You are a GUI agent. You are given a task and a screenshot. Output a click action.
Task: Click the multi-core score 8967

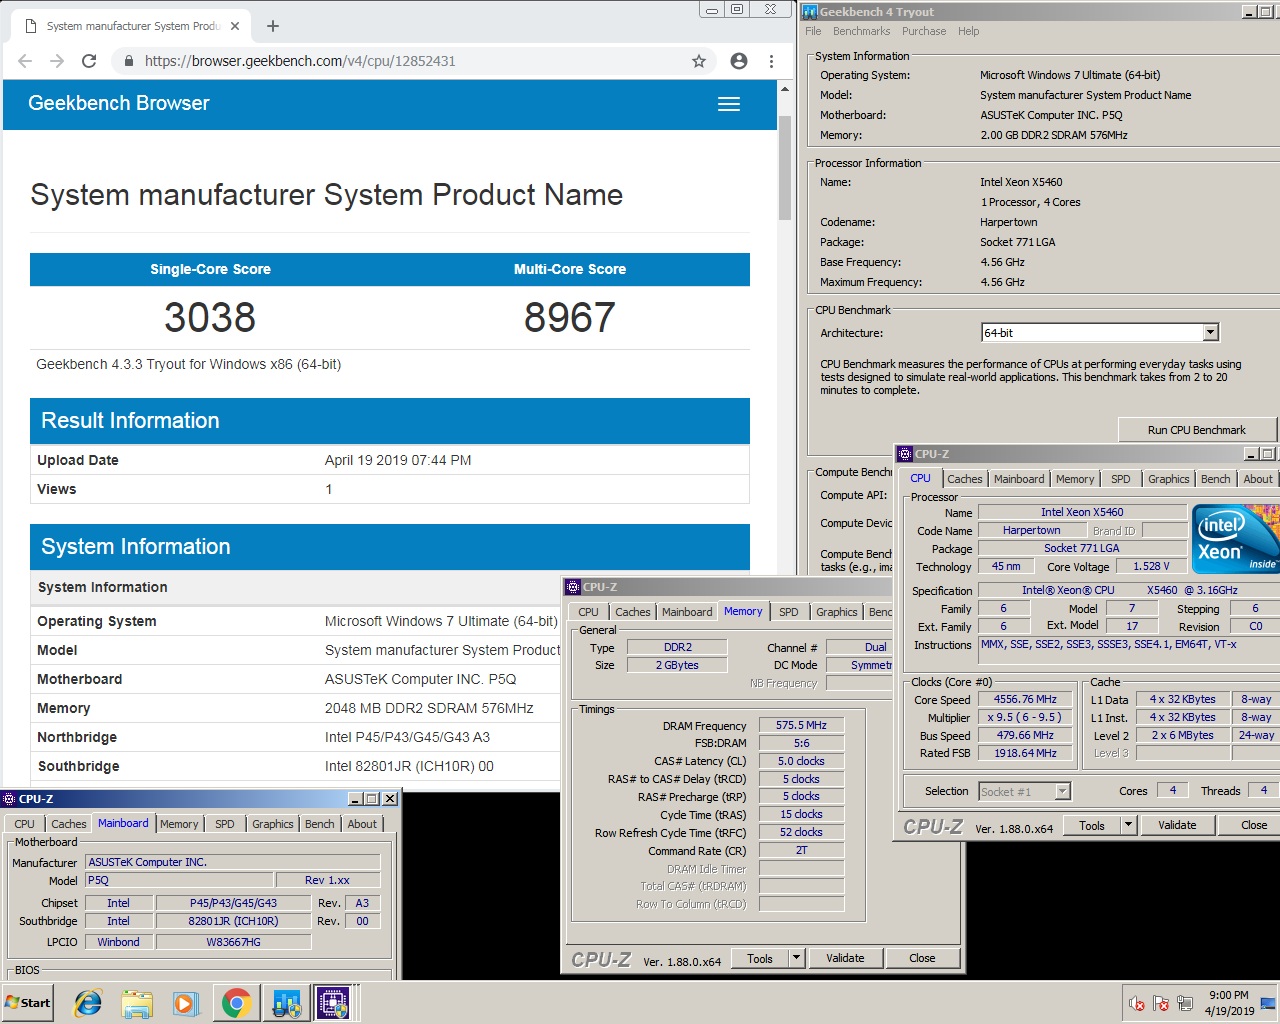tap(570, 318)
